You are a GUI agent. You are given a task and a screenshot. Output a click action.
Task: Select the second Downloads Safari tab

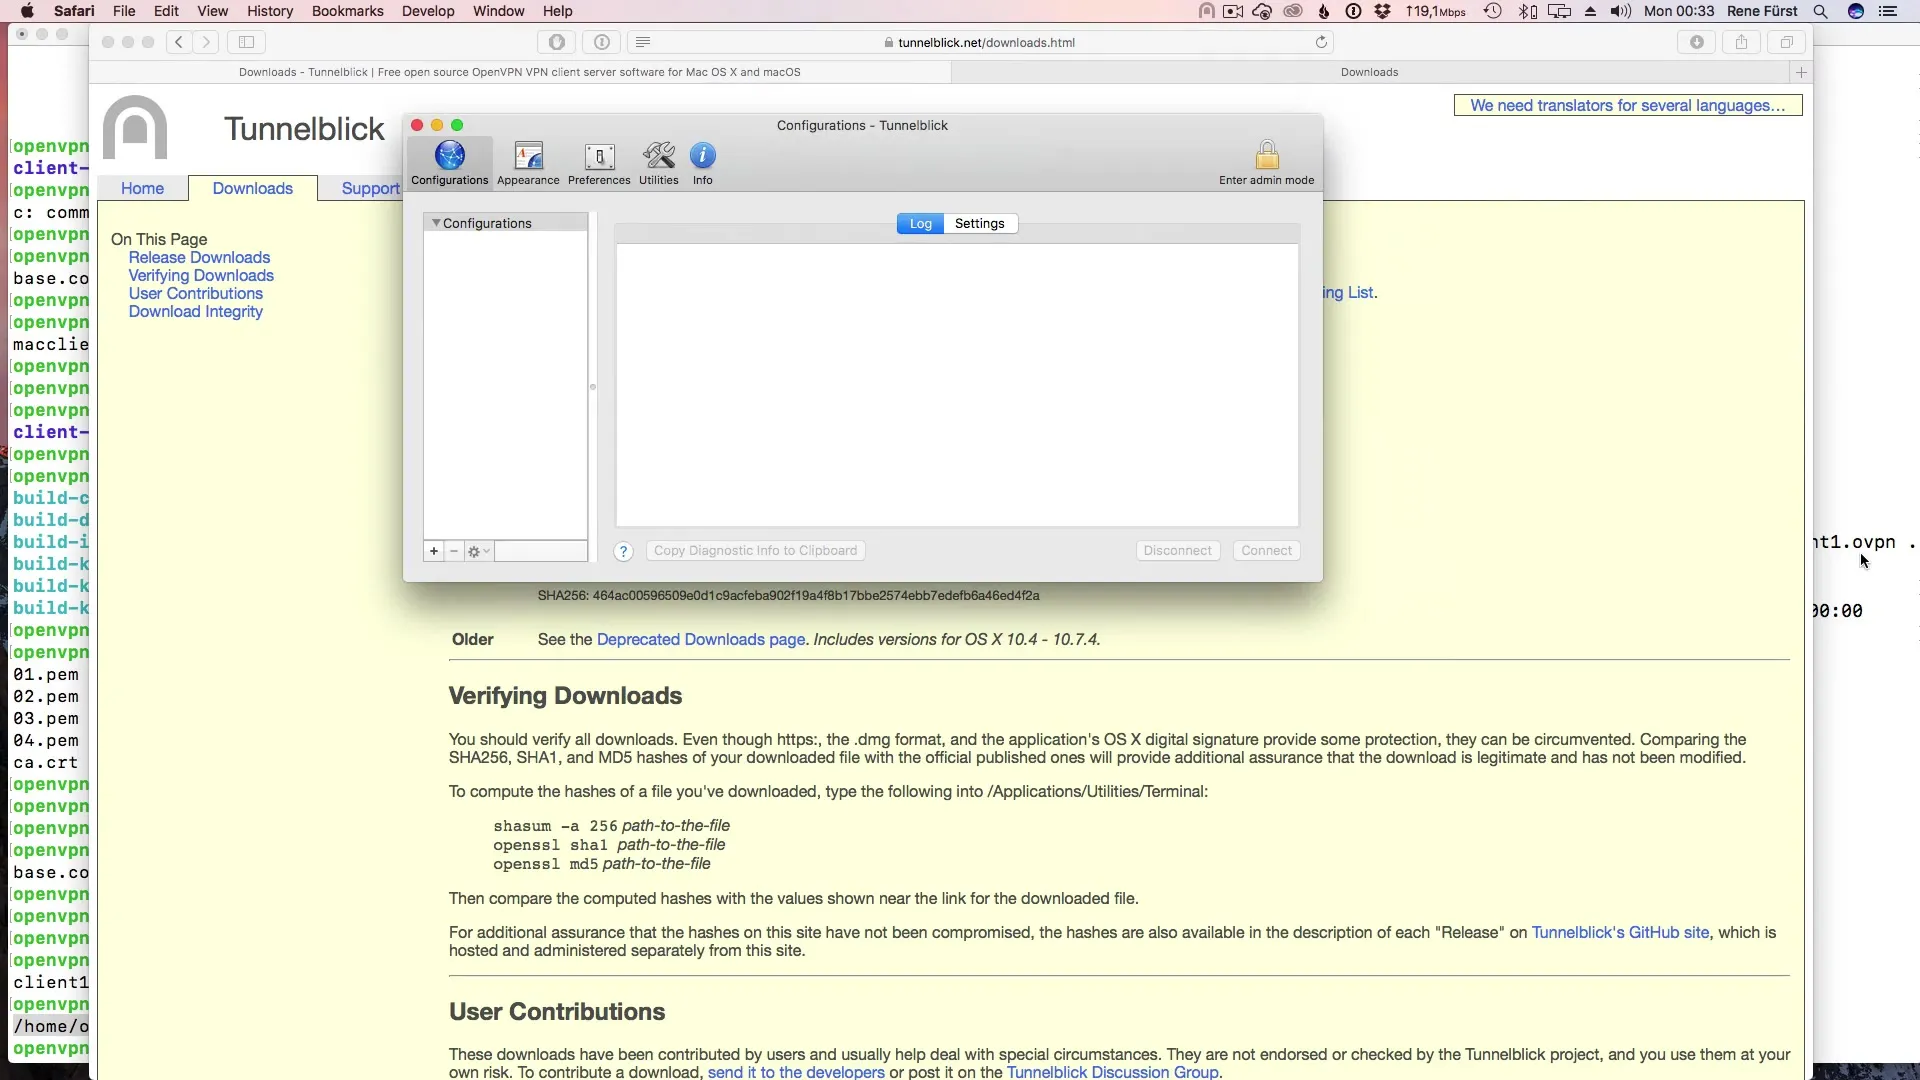(x=1370, y=72)
